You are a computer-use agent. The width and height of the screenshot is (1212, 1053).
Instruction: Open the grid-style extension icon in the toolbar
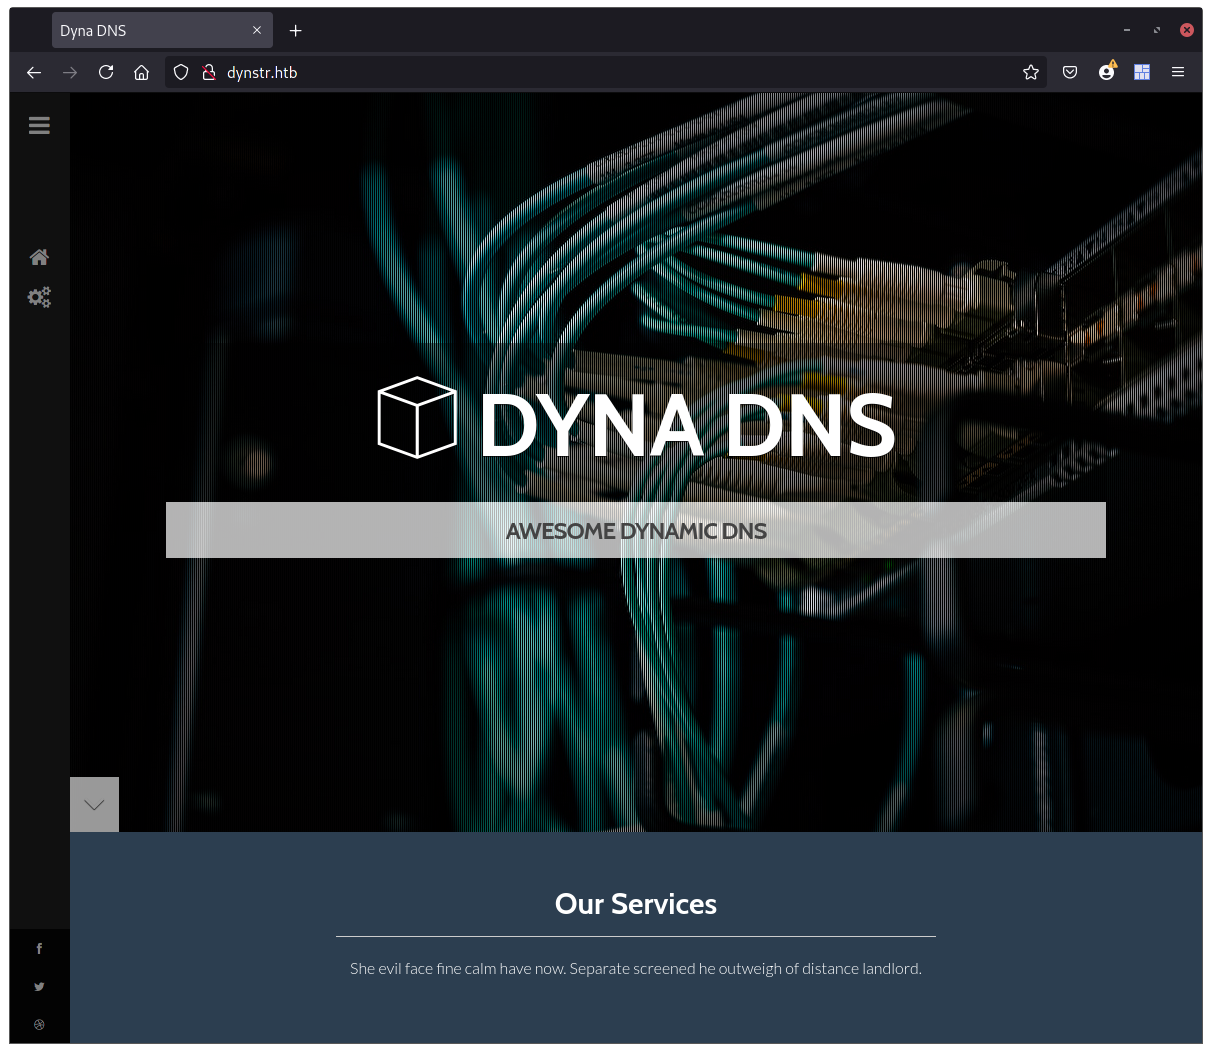(1142, 72)
